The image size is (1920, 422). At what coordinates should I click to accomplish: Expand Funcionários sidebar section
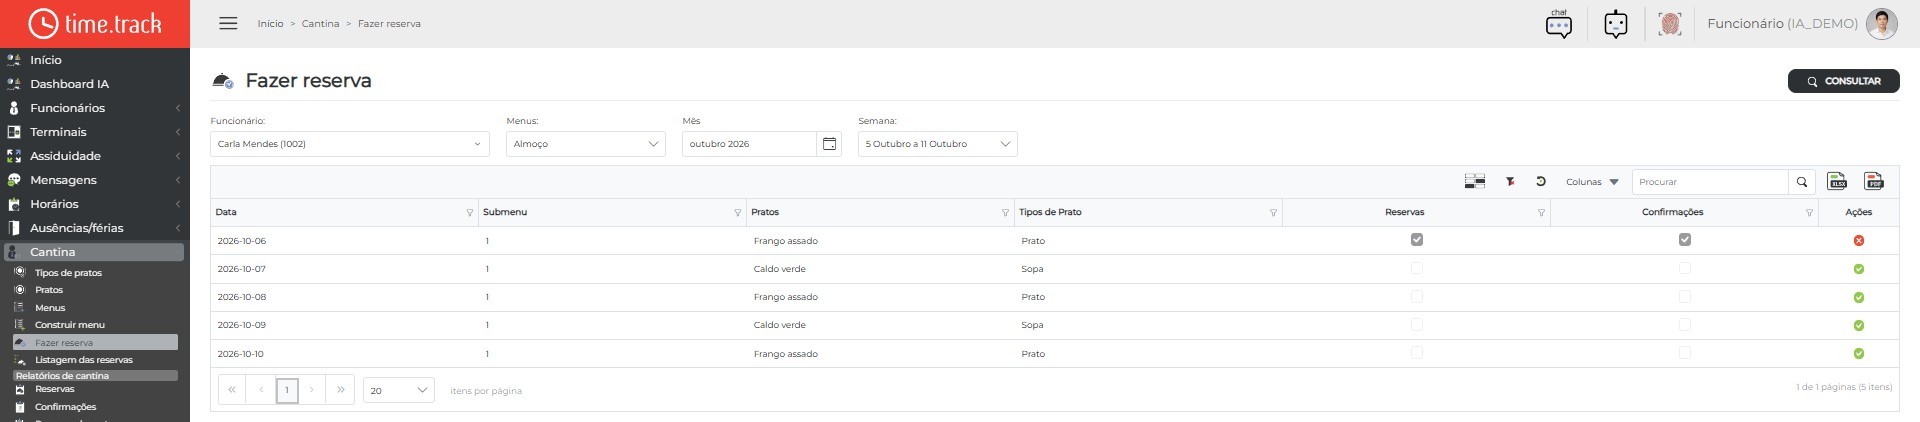point(94,108)
